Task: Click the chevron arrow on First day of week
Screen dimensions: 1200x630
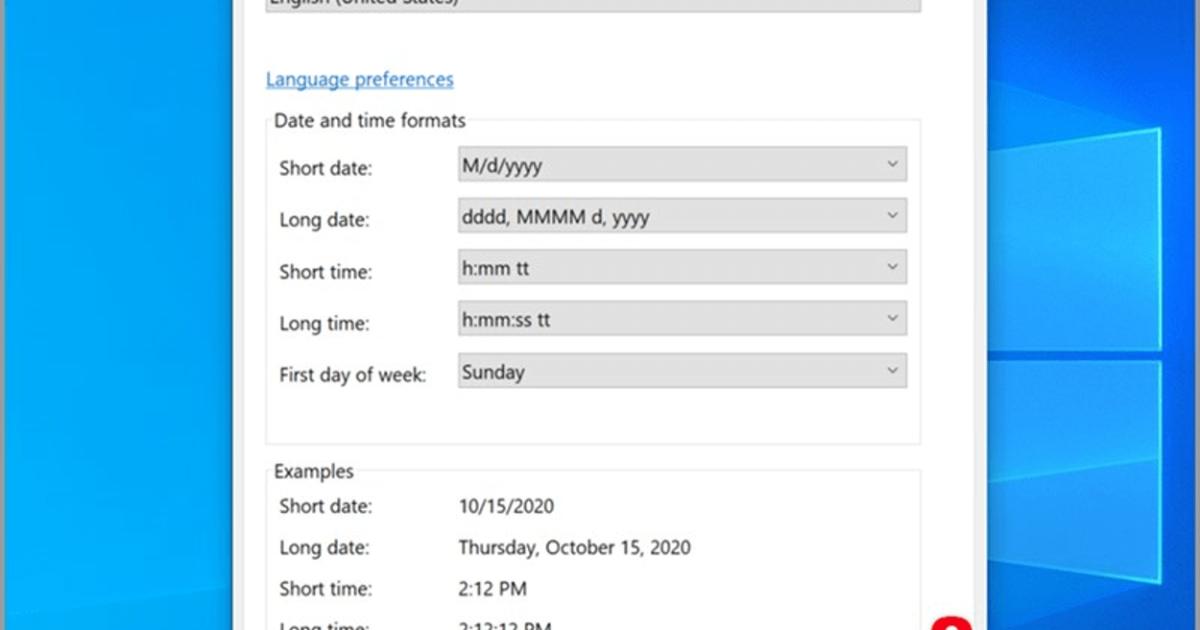Action: 893,370
